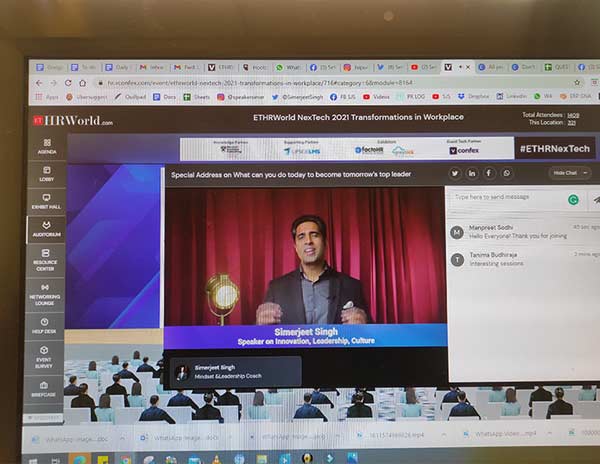
Task: Open the Event Survey
Action: point(44,357)
